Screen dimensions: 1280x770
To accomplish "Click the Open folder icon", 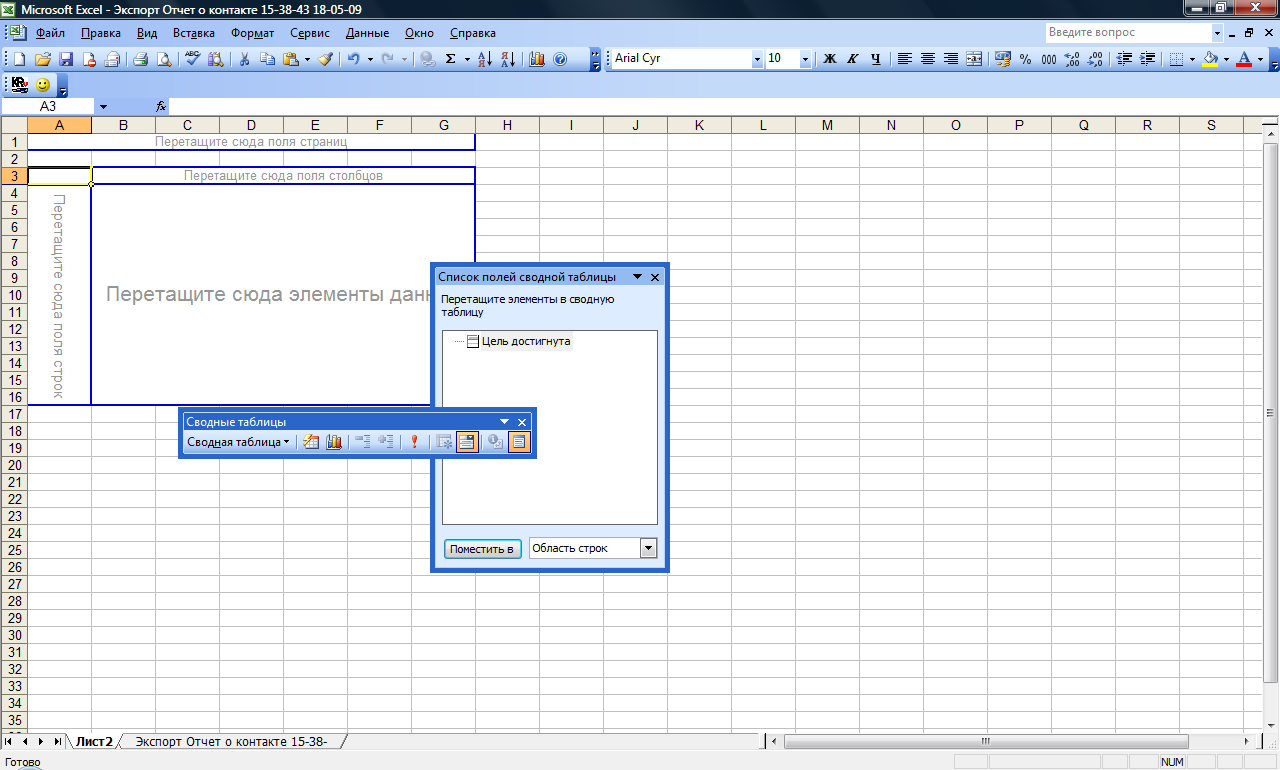I will coord(43,59).
